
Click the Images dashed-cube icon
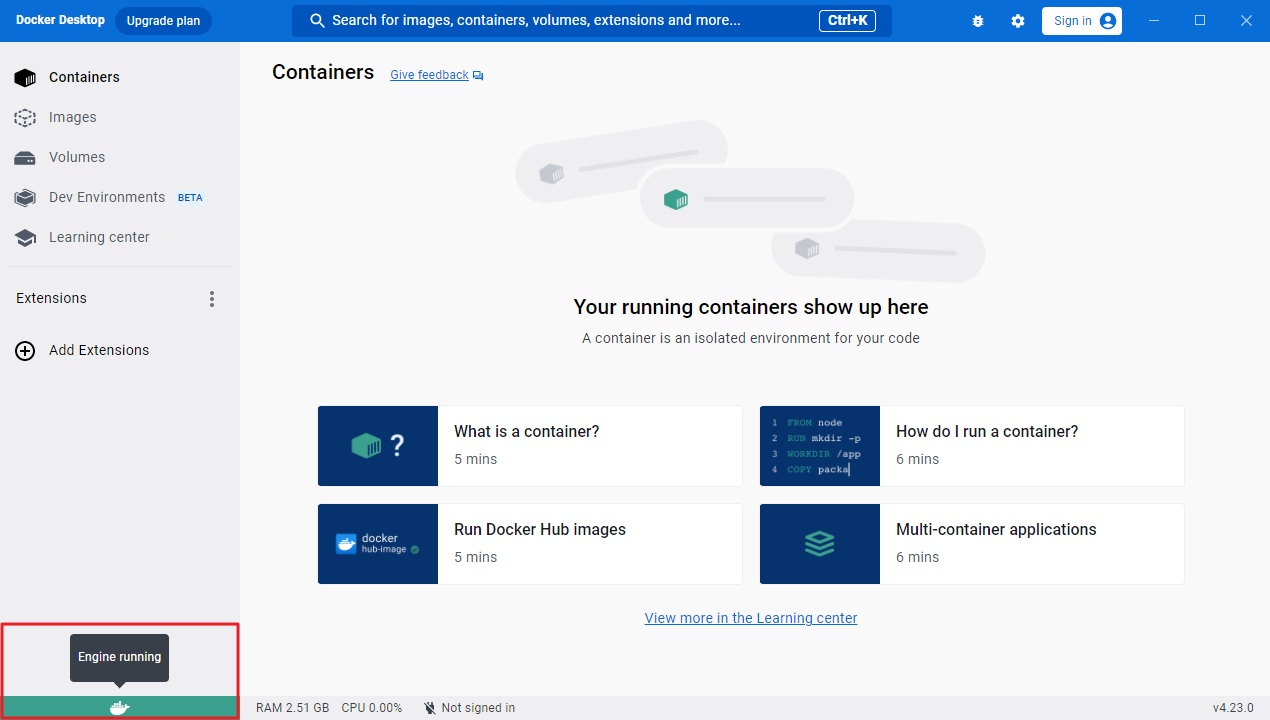25,118
